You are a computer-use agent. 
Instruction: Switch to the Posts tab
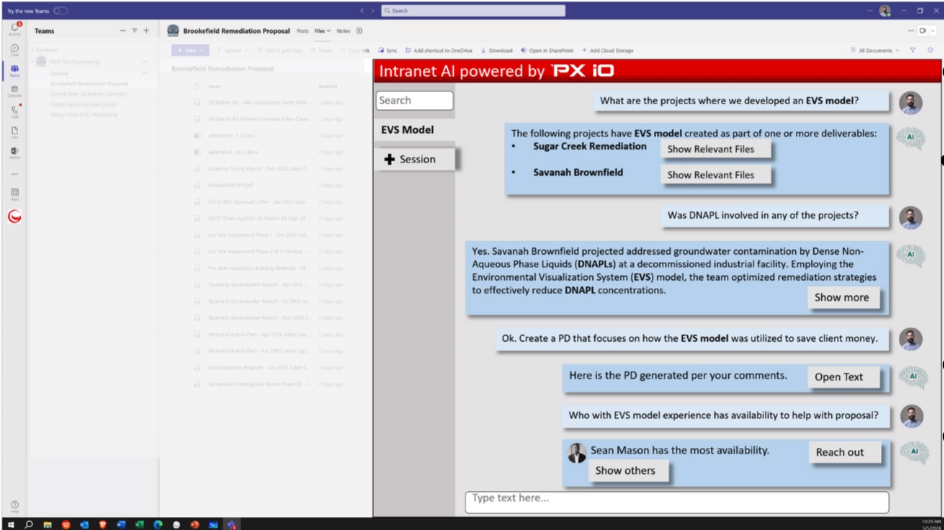[302, 31]
